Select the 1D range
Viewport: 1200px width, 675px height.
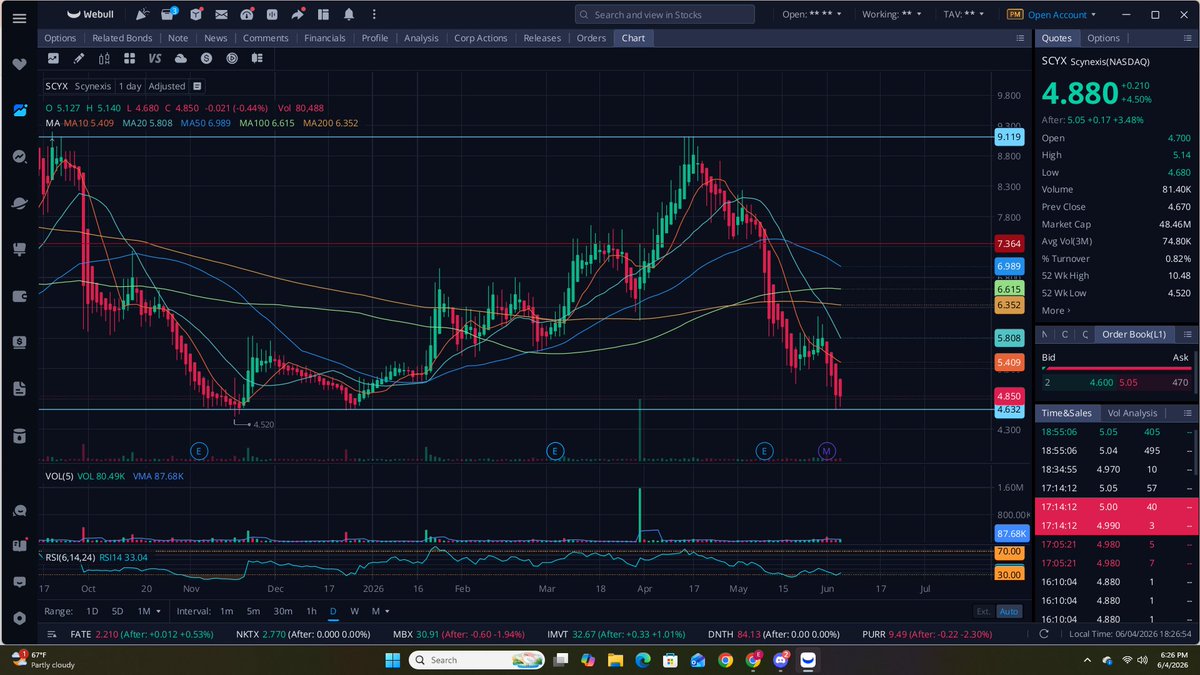(92, 611)
